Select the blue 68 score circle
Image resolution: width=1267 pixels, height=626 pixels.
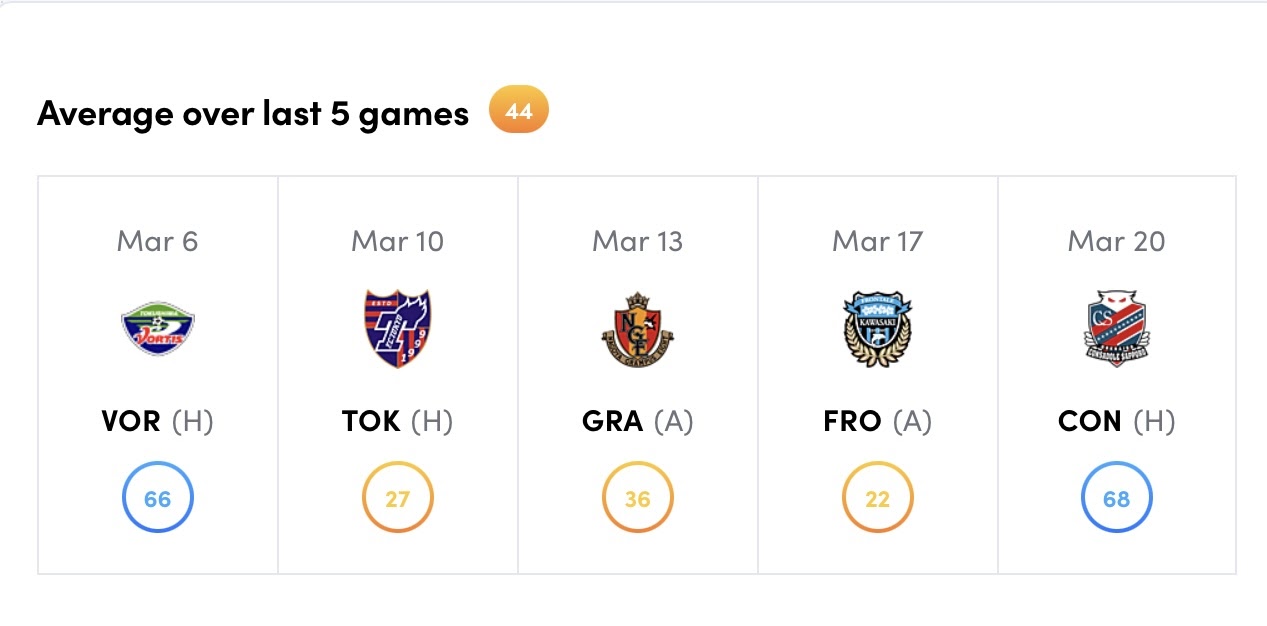[x=1117, y=497]
